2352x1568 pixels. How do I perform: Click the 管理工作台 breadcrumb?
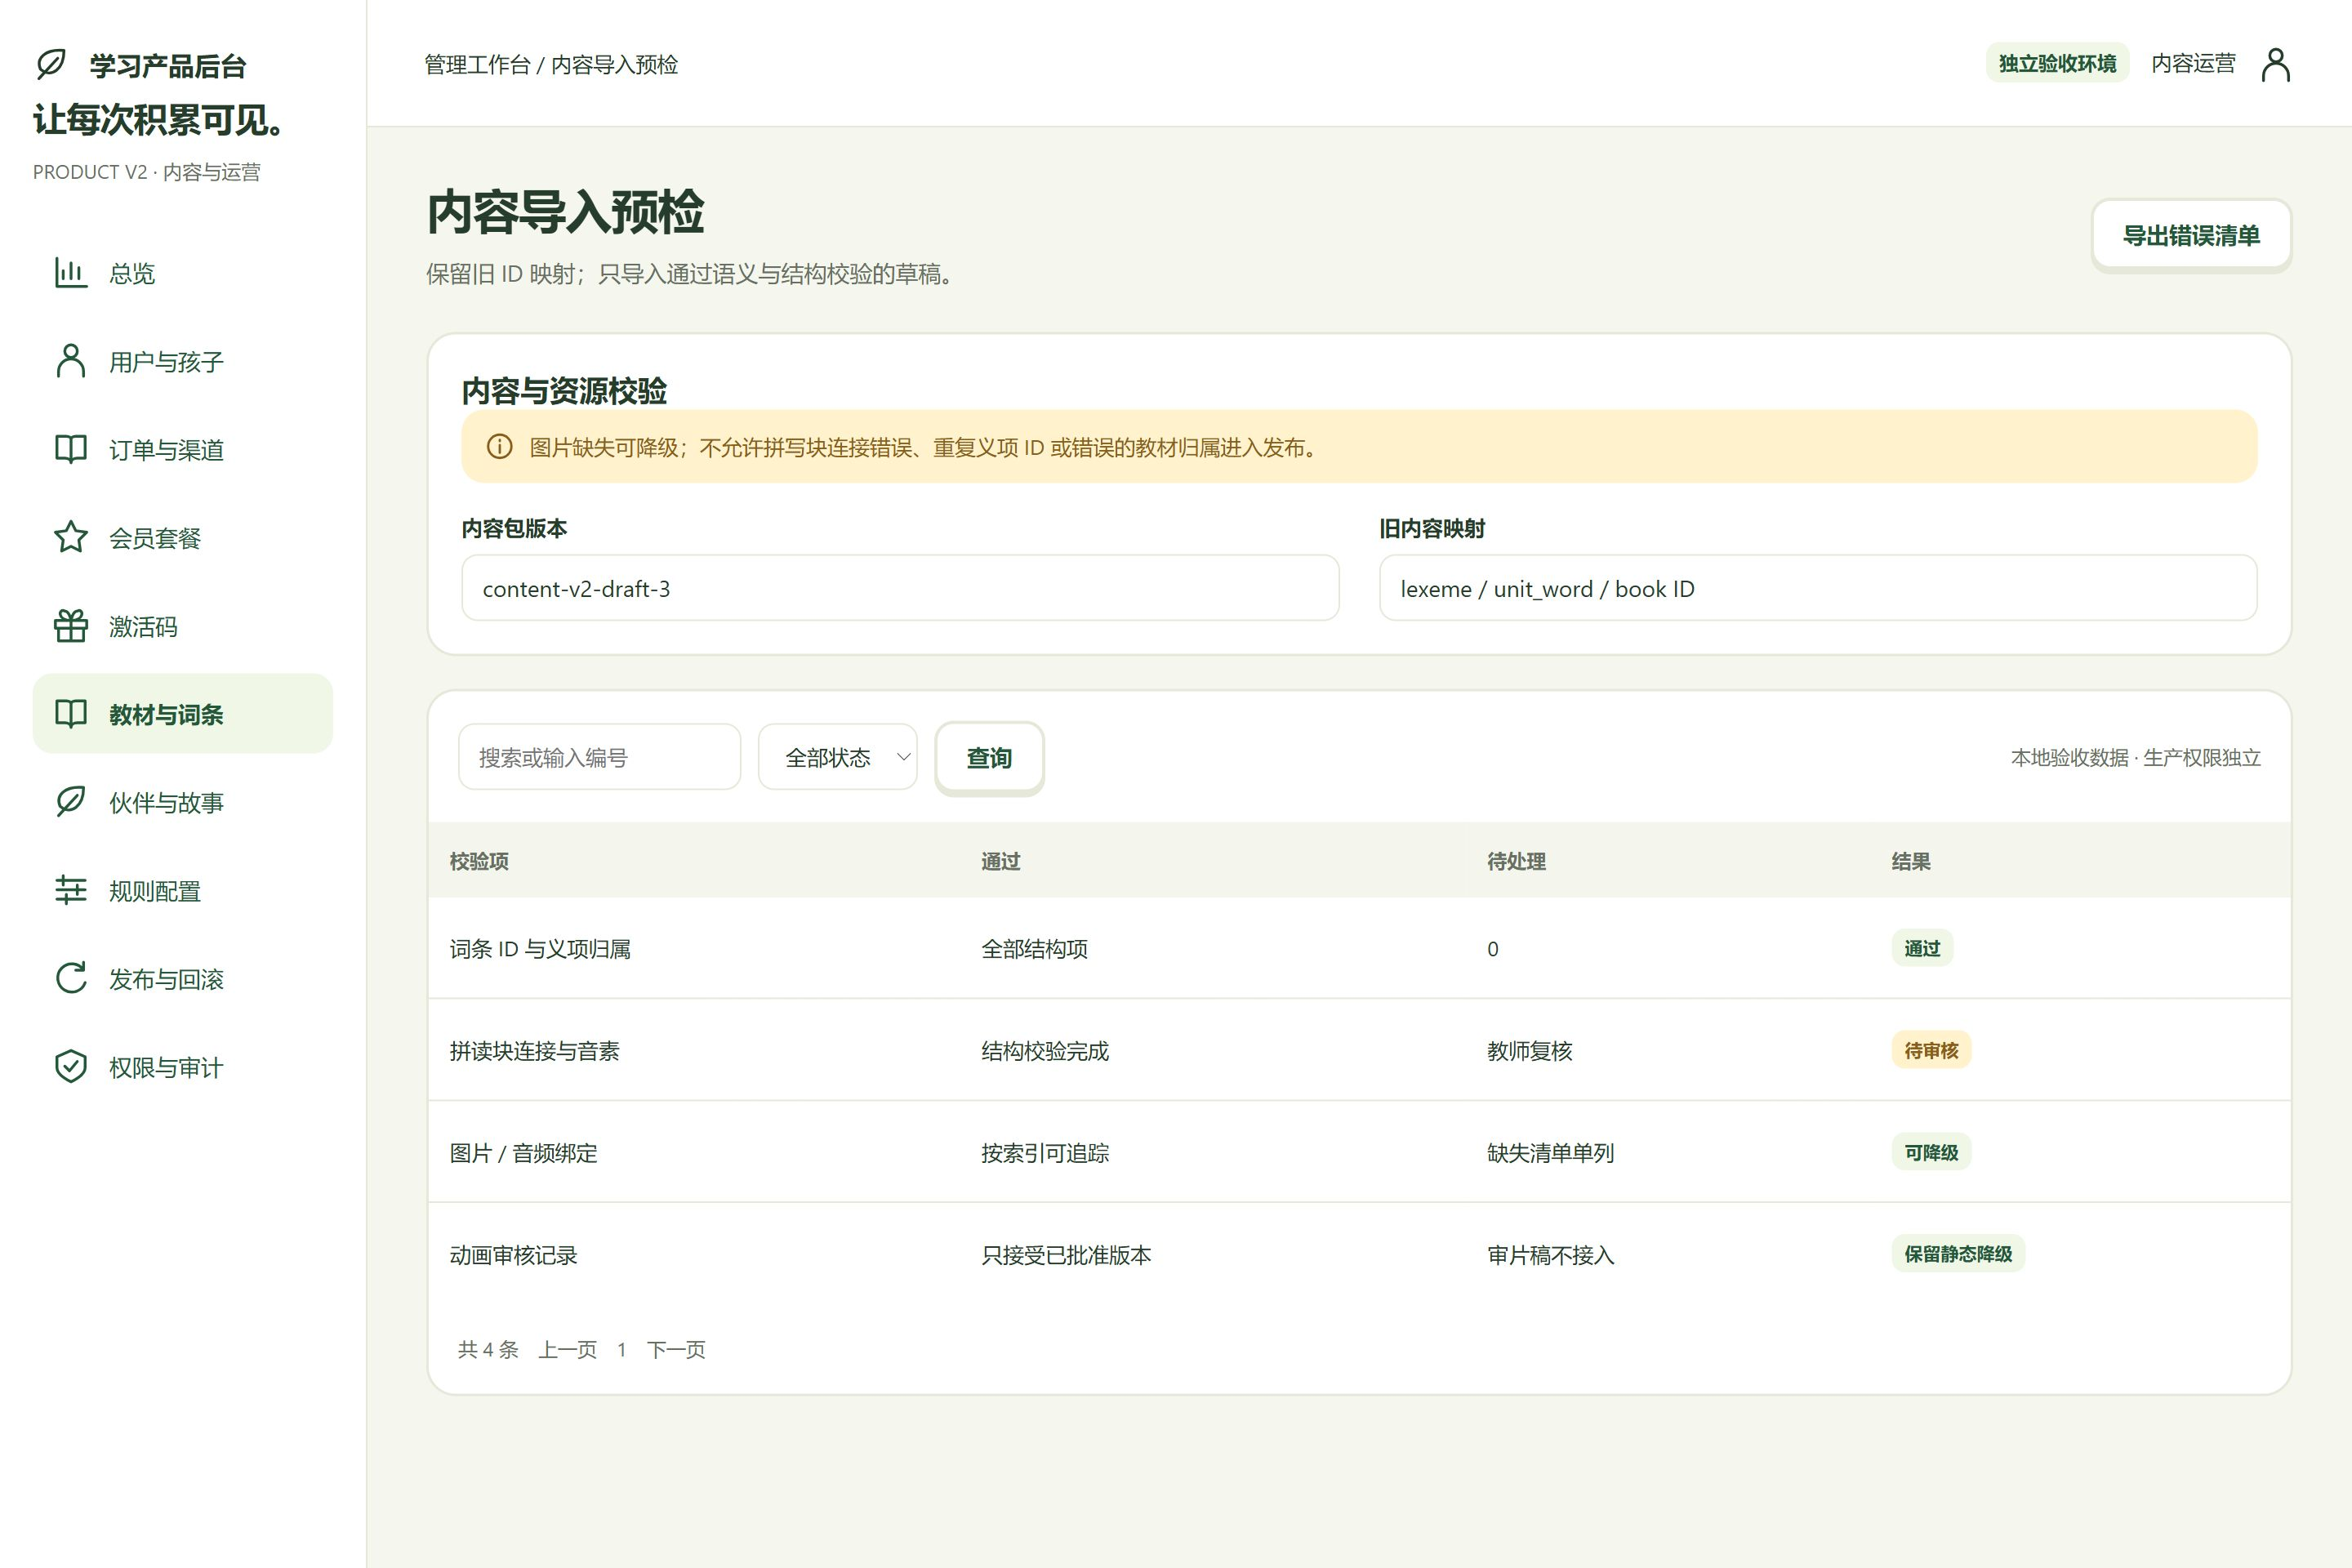coord(477,64)
